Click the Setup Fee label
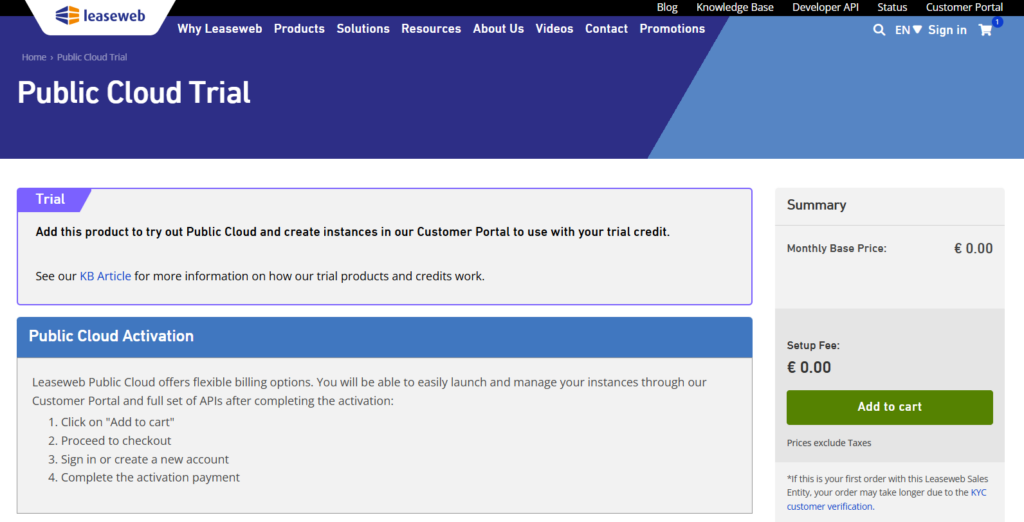 click(x=813, y=345)
